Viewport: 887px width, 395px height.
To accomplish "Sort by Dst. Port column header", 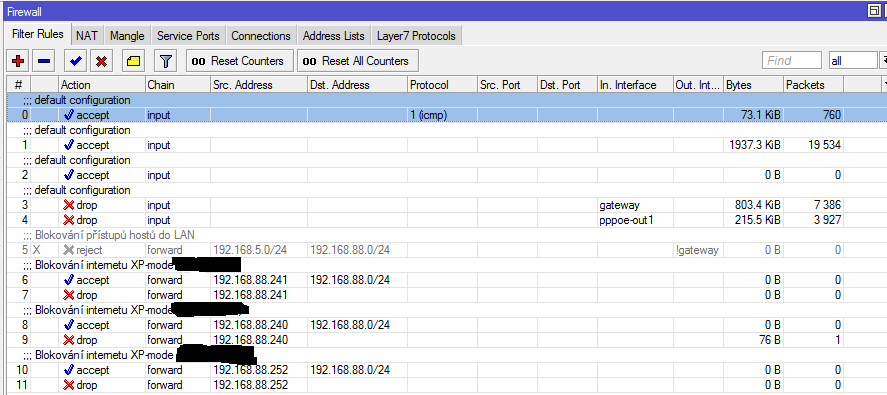I will [567, 85].
